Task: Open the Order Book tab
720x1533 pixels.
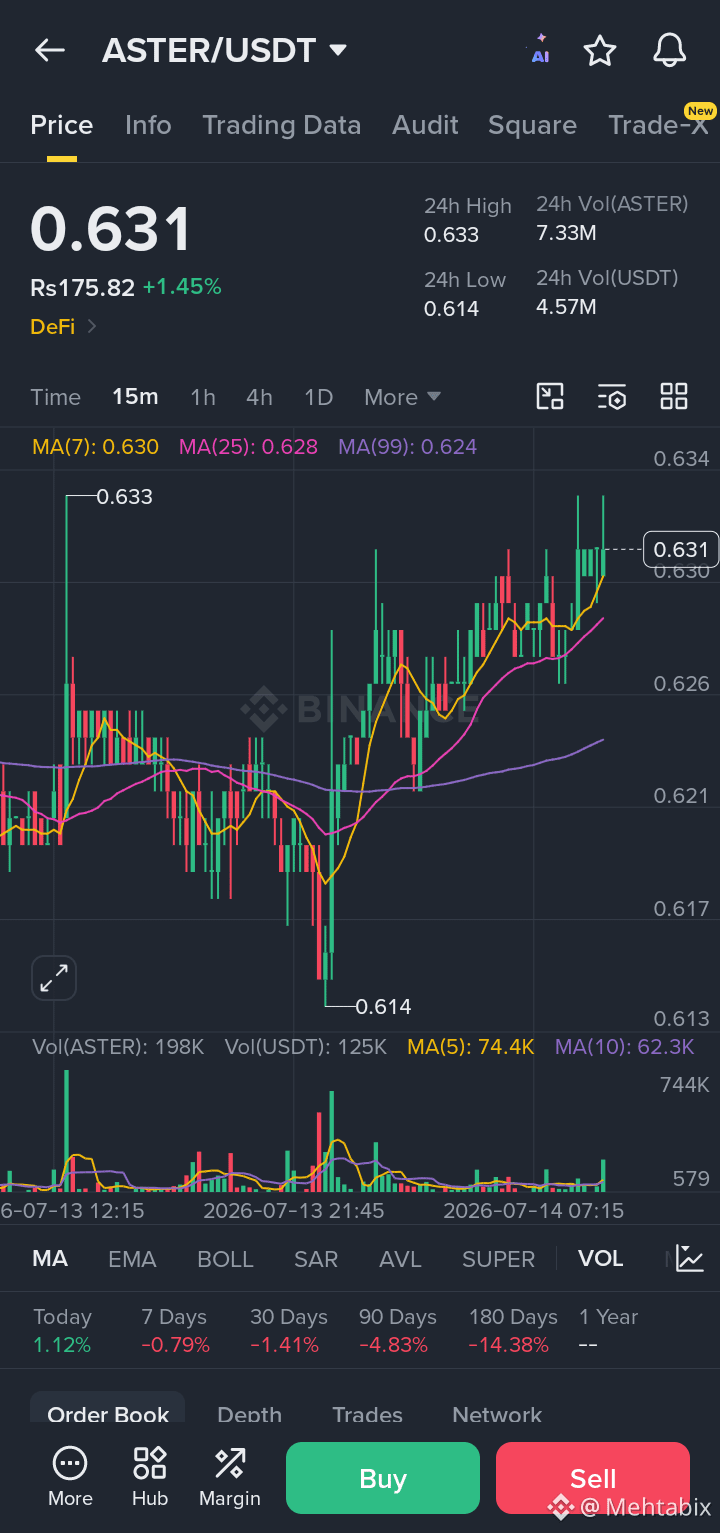Action: [108, 1414]
